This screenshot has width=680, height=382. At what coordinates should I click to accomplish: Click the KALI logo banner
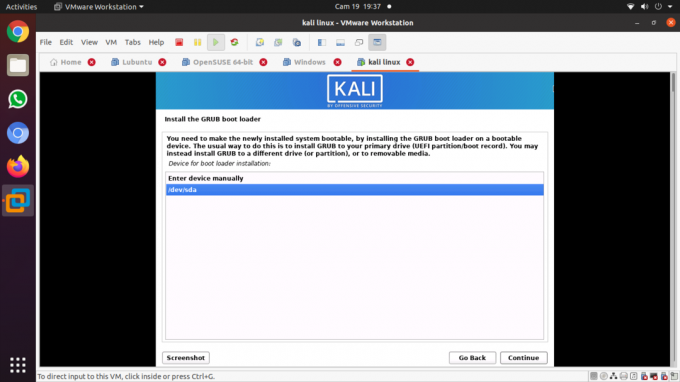(x=355, y=91)
